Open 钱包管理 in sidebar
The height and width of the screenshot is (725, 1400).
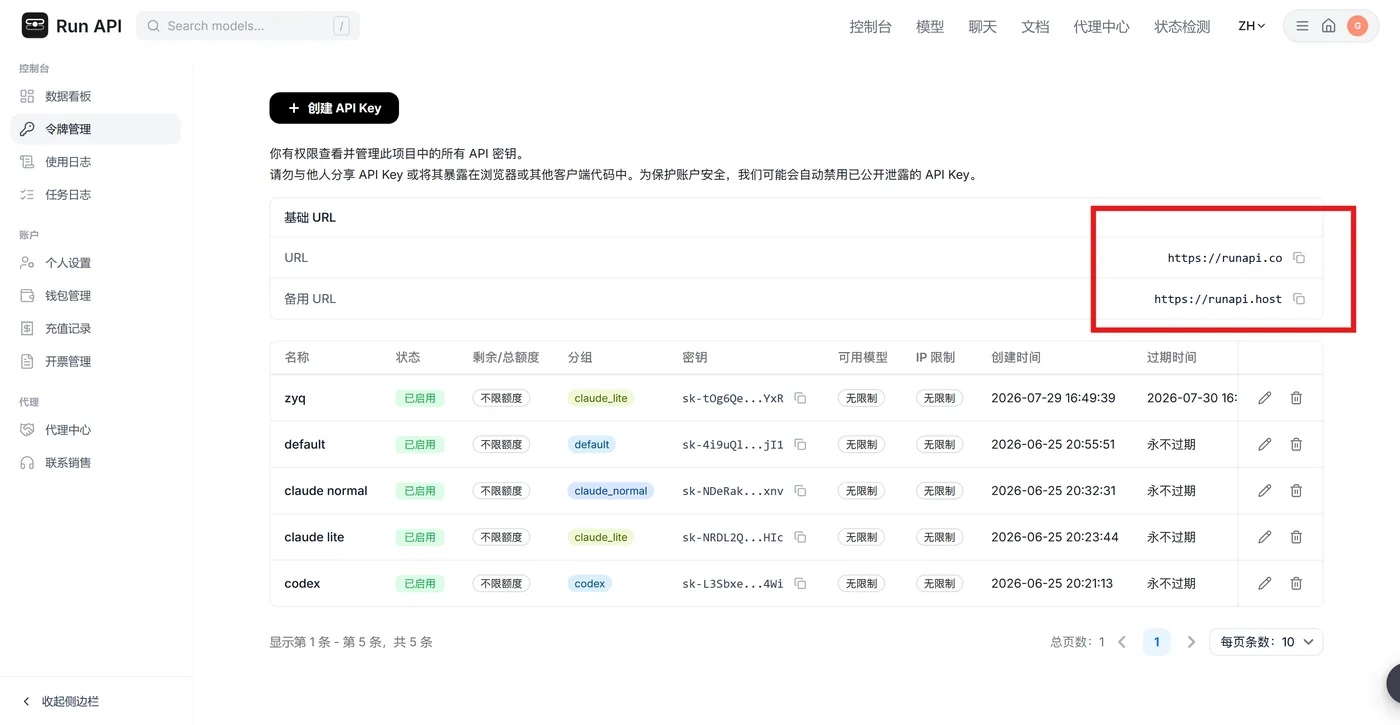95,296
